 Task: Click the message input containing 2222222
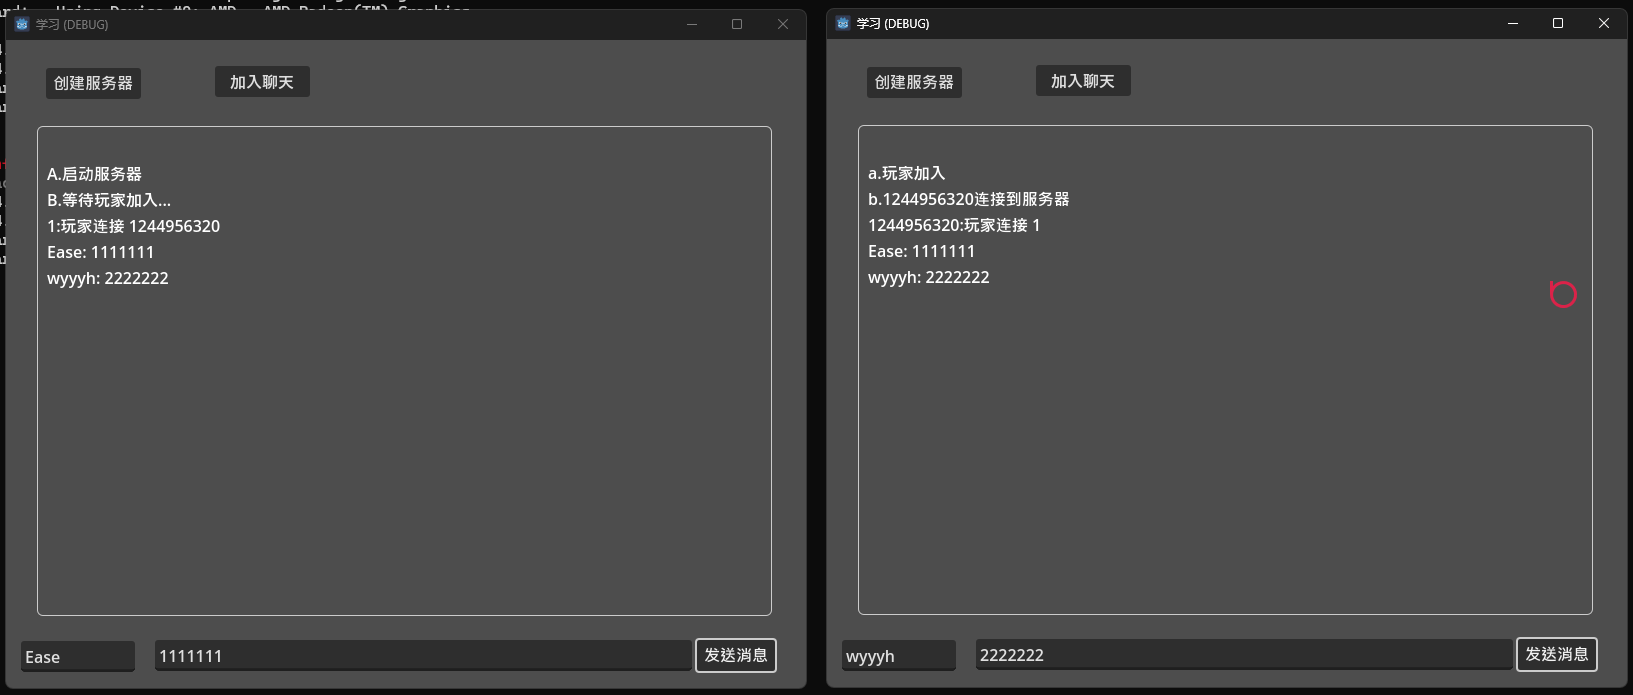1243,655
